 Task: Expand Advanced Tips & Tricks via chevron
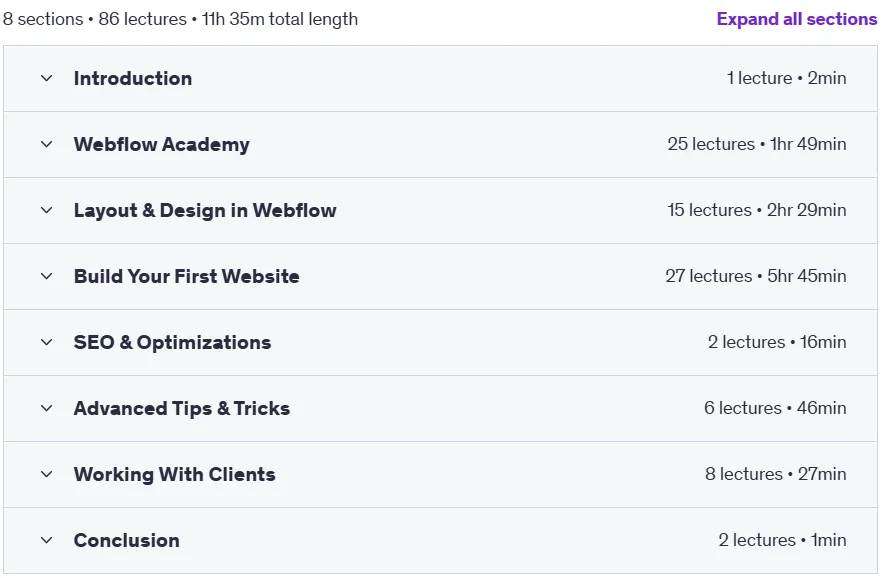[47, 408]
